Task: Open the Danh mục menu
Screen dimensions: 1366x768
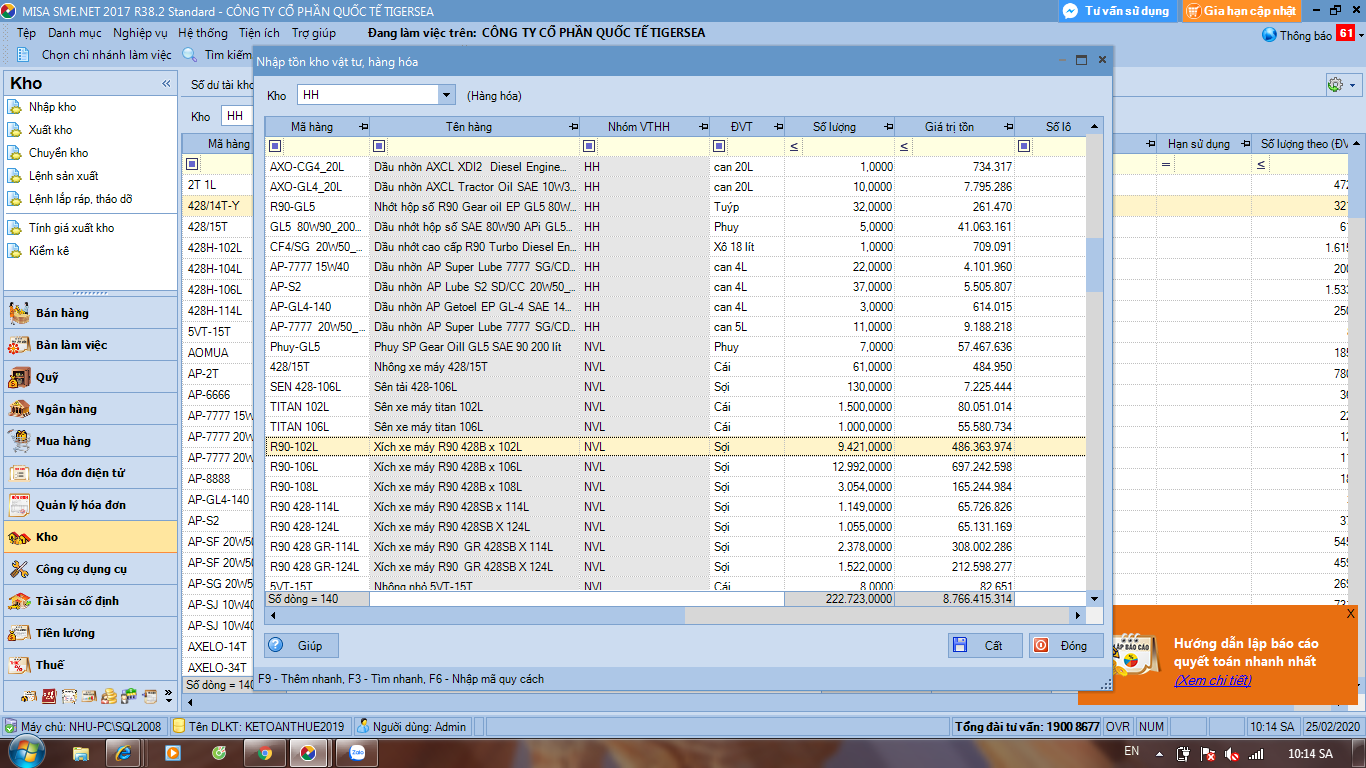Action: [75, 33]
